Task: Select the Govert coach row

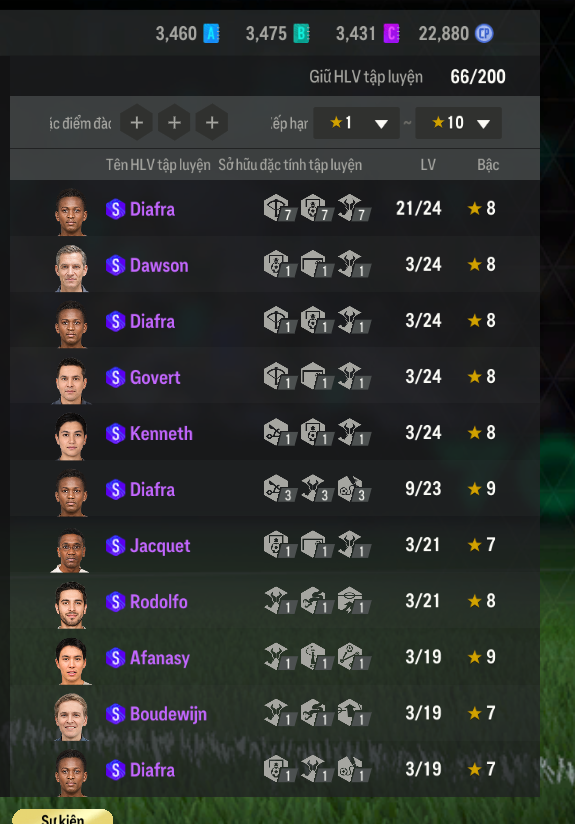Action: click(275, 376)
